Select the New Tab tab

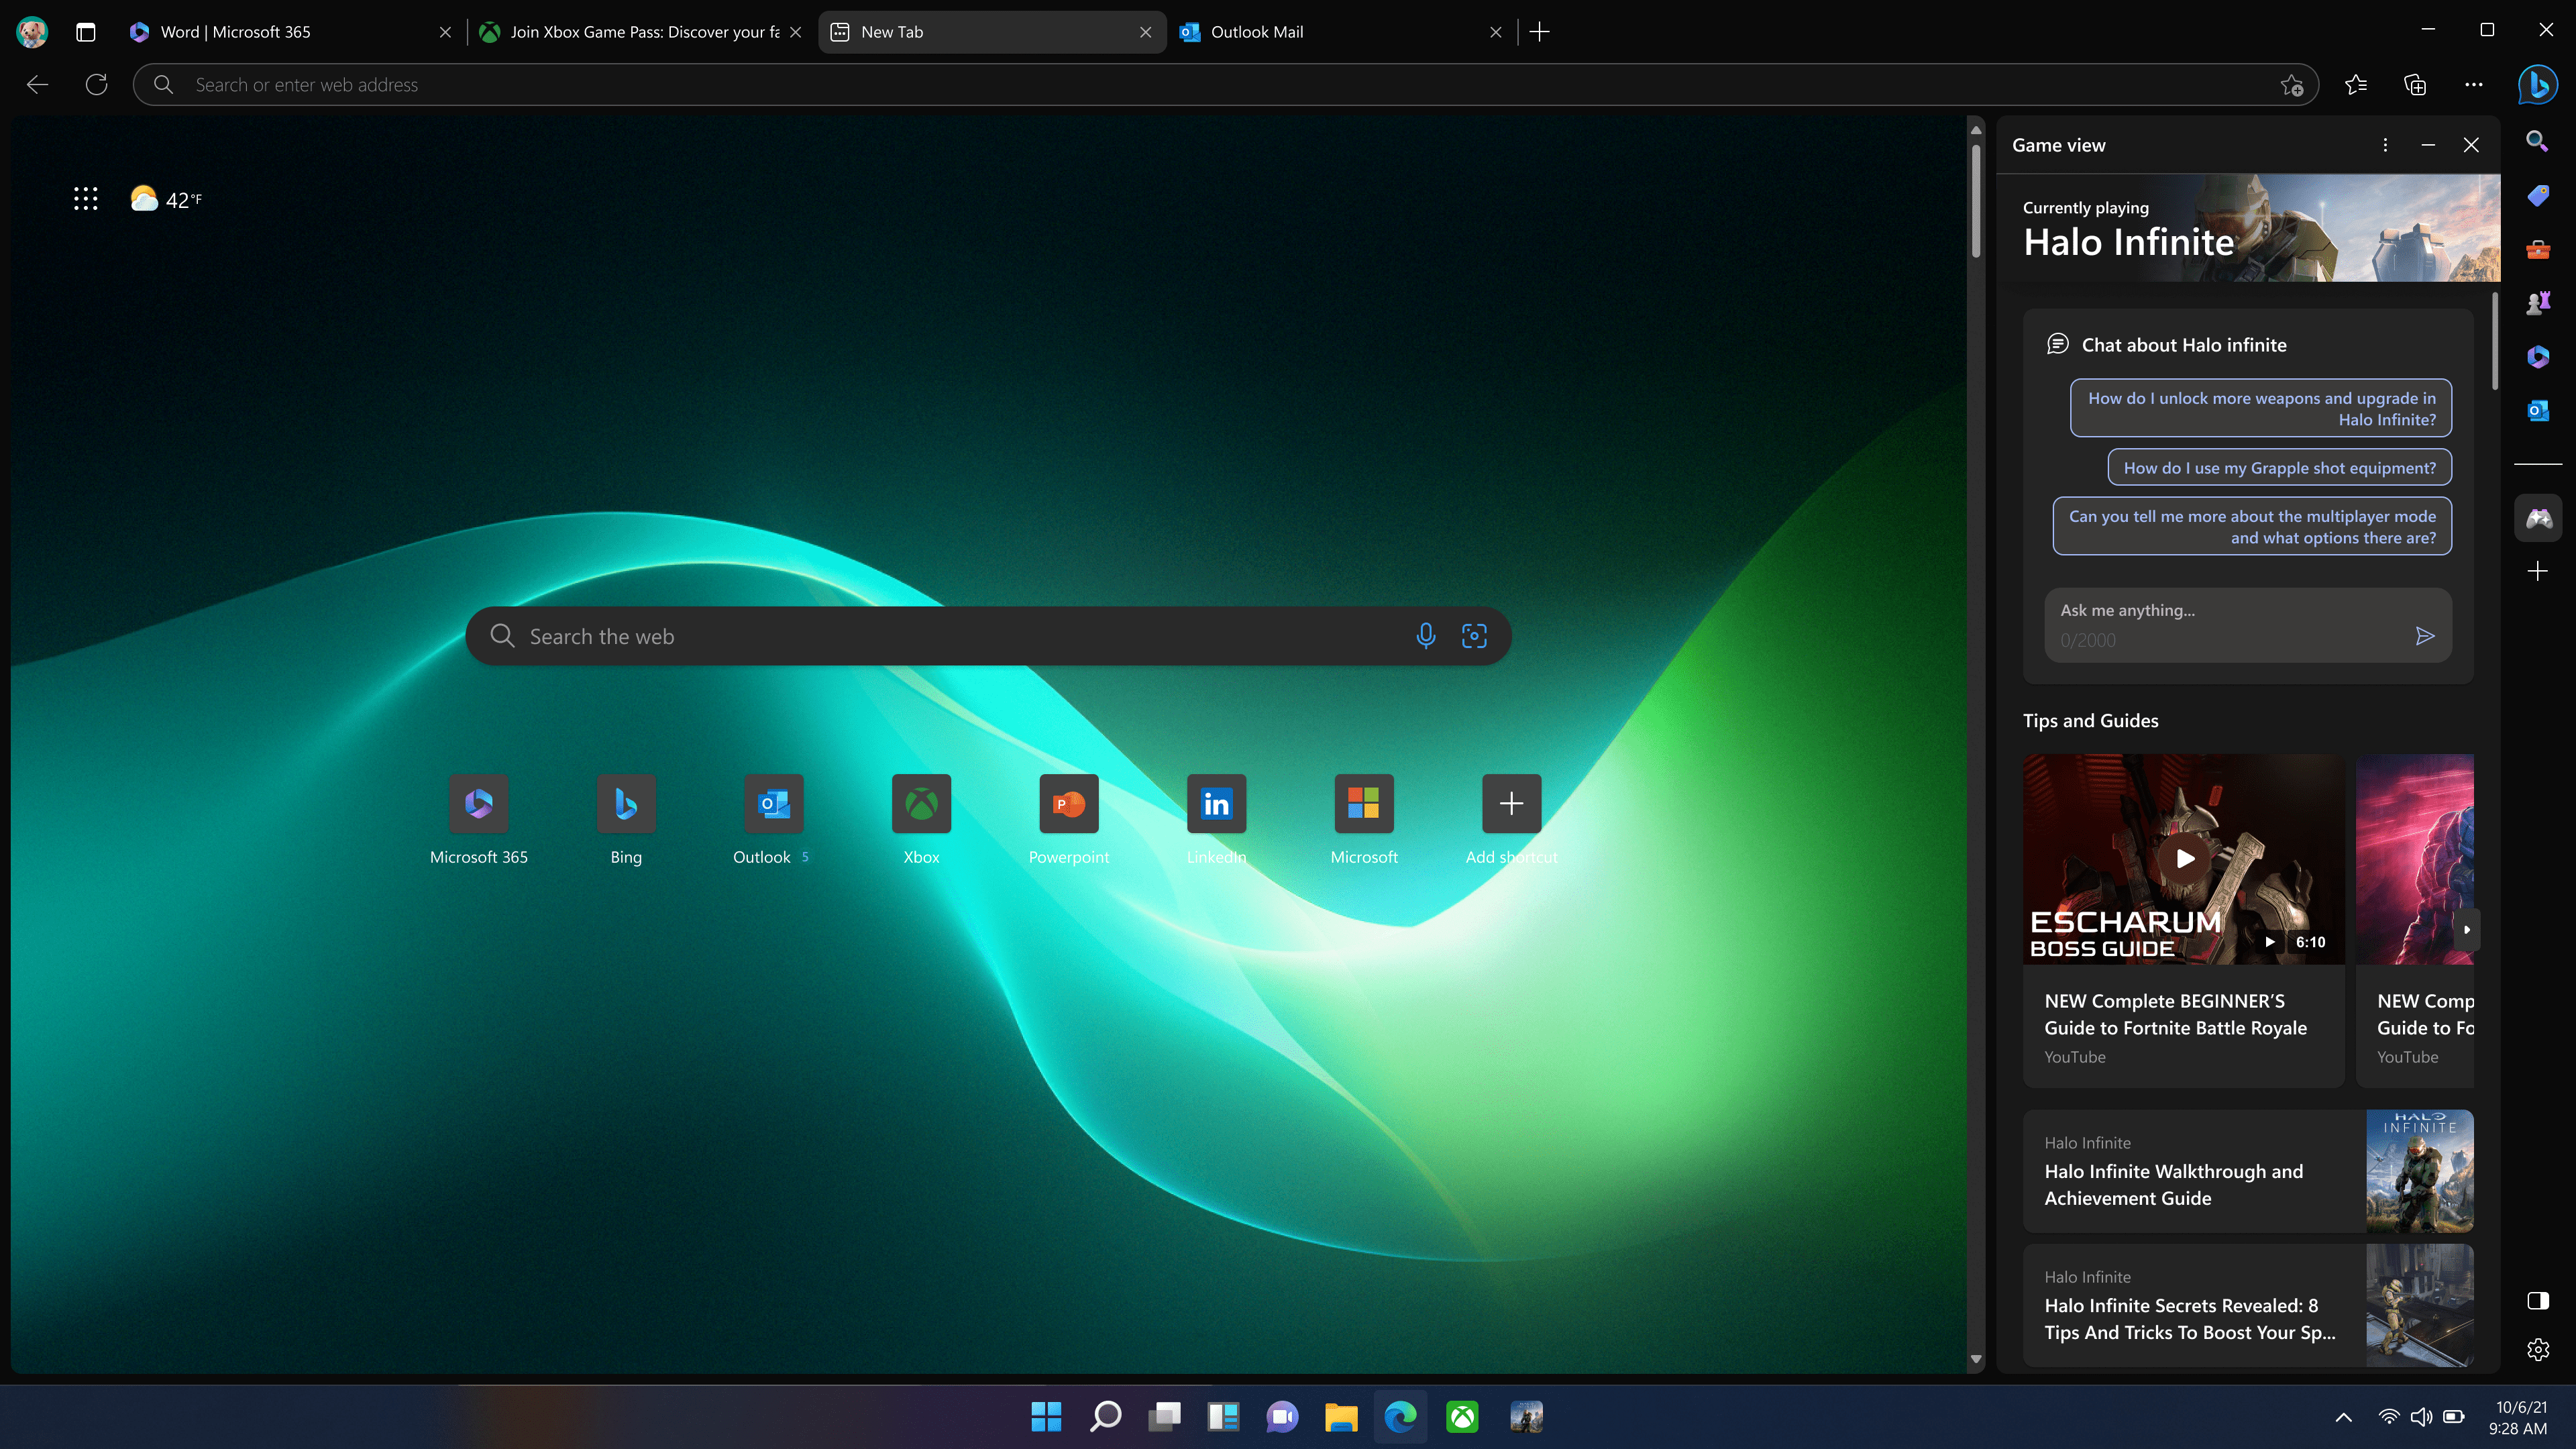click(x=992, y=32)
